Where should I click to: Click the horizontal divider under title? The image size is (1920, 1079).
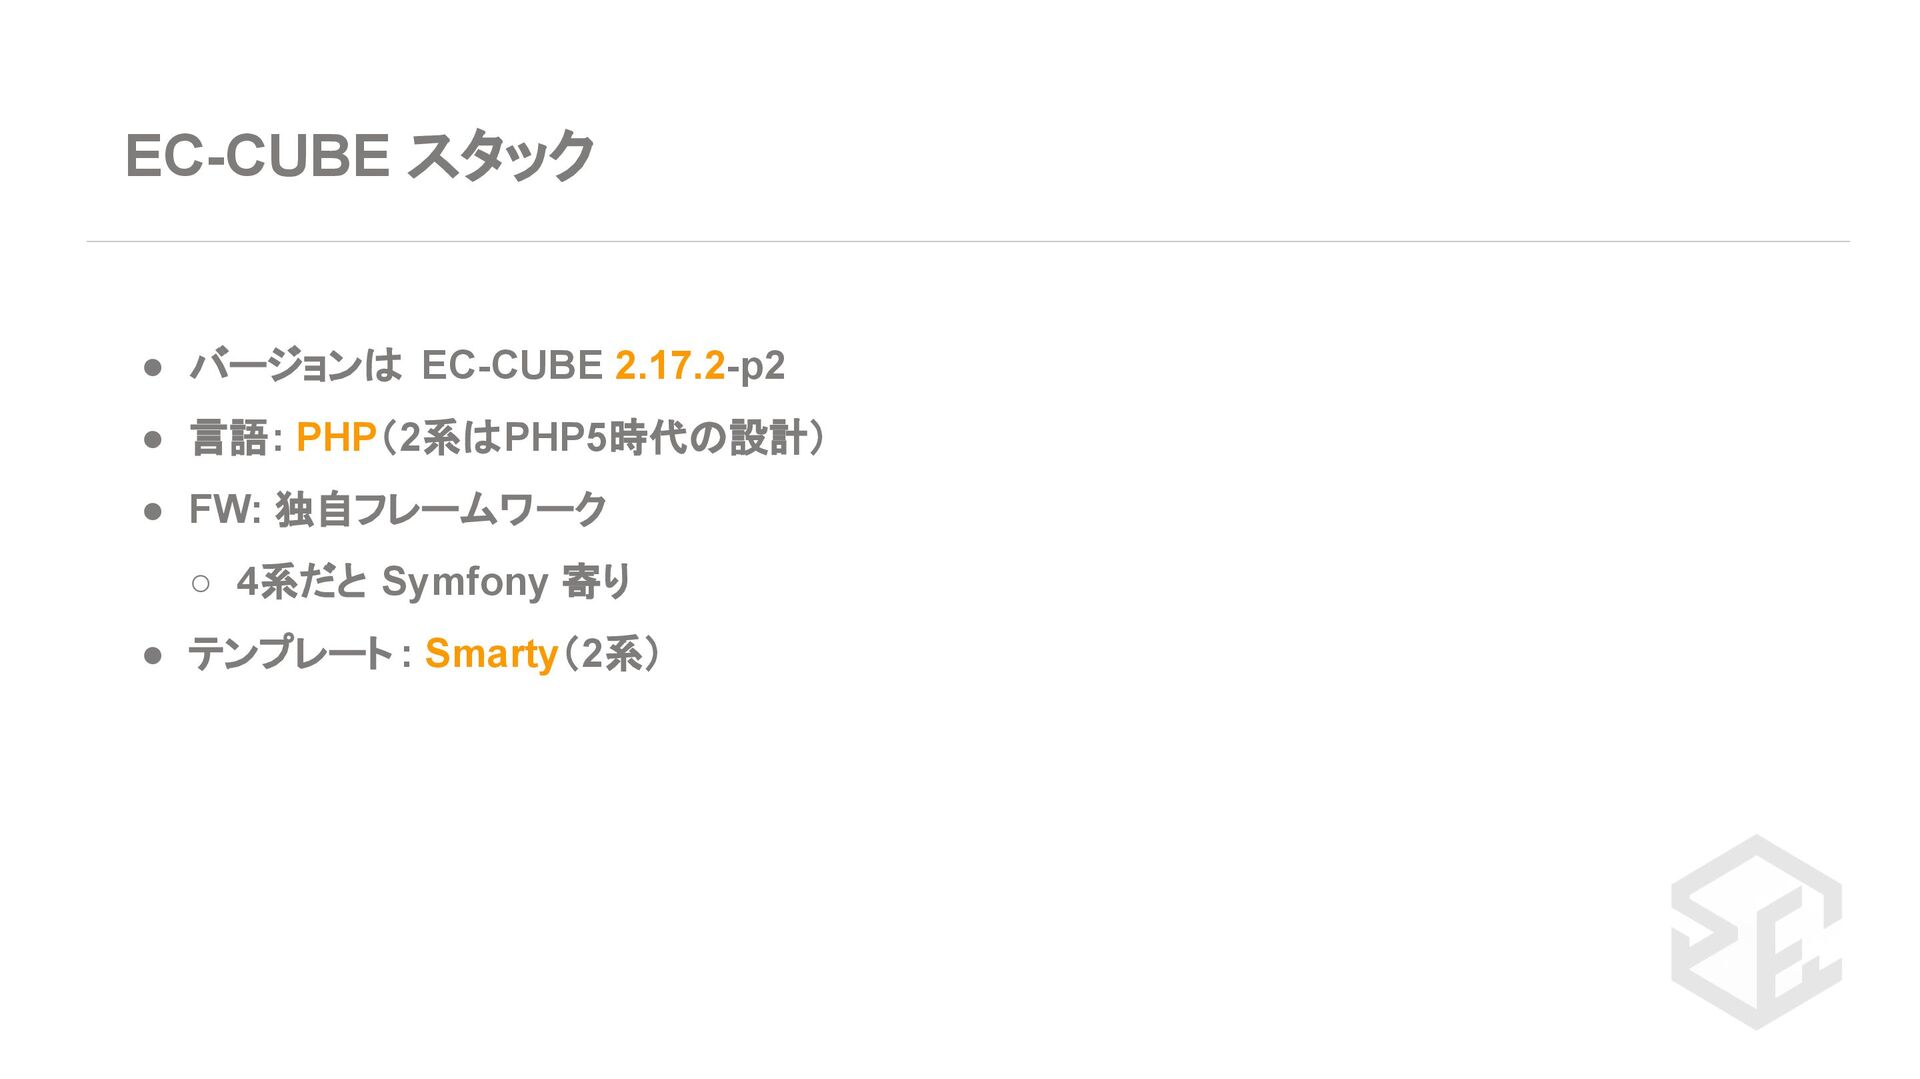pyautogui.click(x=968, y=241)
